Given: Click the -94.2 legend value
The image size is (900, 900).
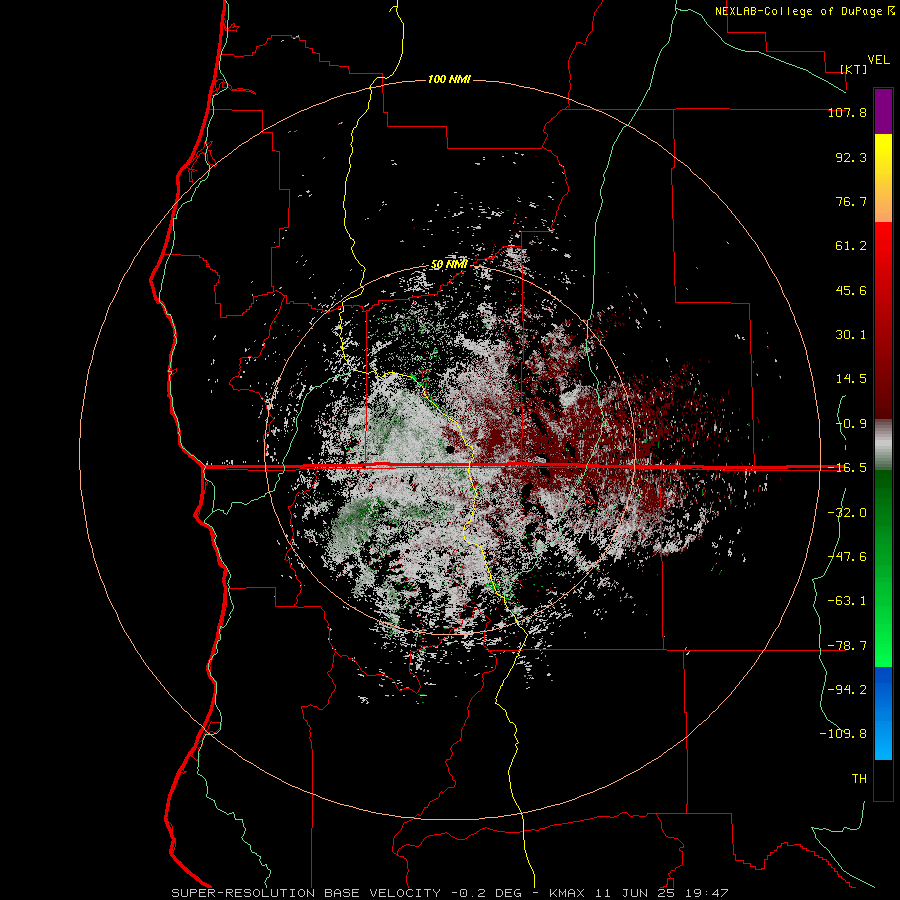Looking at the screenshot, I should click(847, 689).
